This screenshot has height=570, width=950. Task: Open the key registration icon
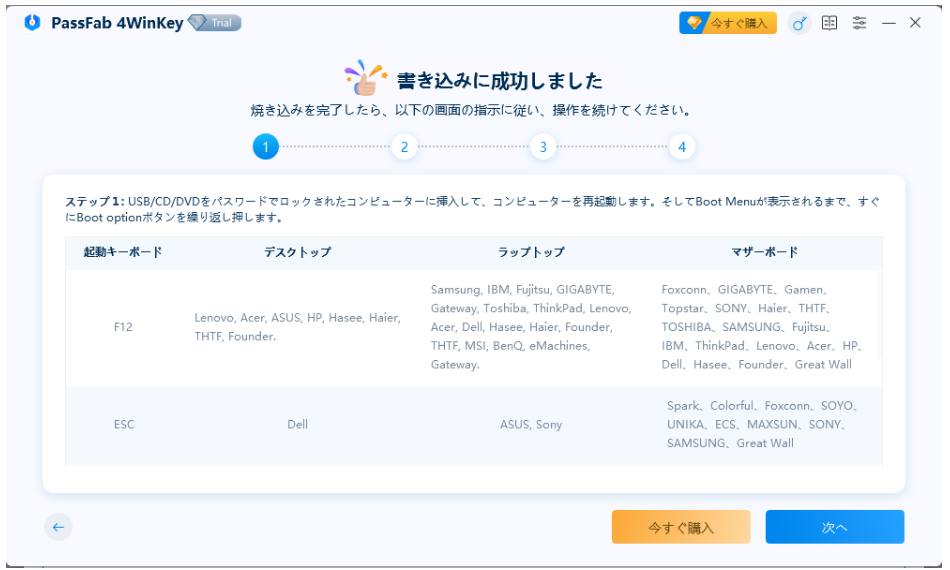coord(799,23)
